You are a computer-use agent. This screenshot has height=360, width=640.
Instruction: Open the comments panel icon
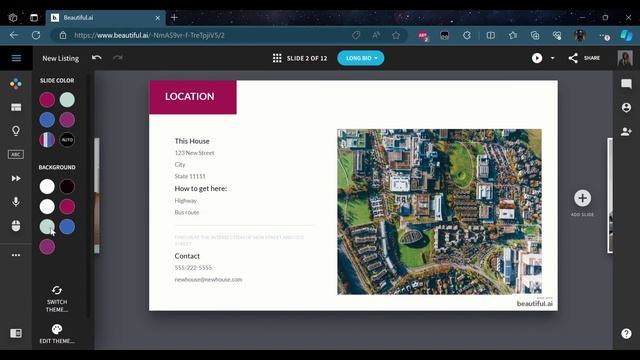coord(626,84)
